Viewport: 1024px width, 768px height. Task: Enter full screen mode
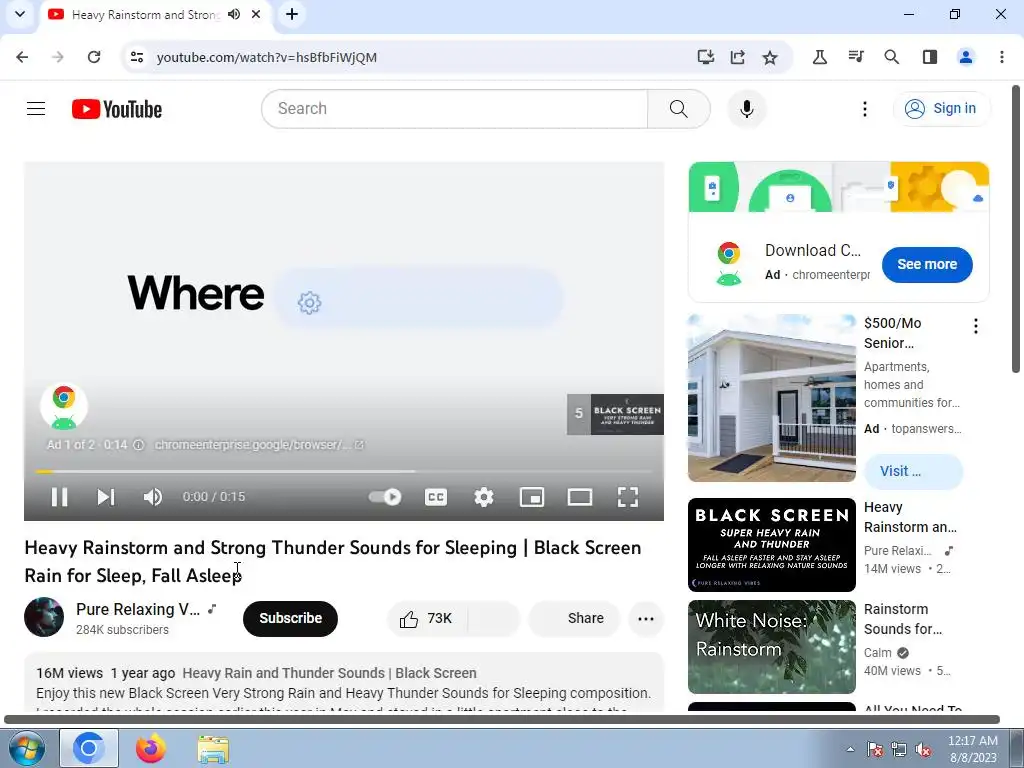[x=628, y=497]
